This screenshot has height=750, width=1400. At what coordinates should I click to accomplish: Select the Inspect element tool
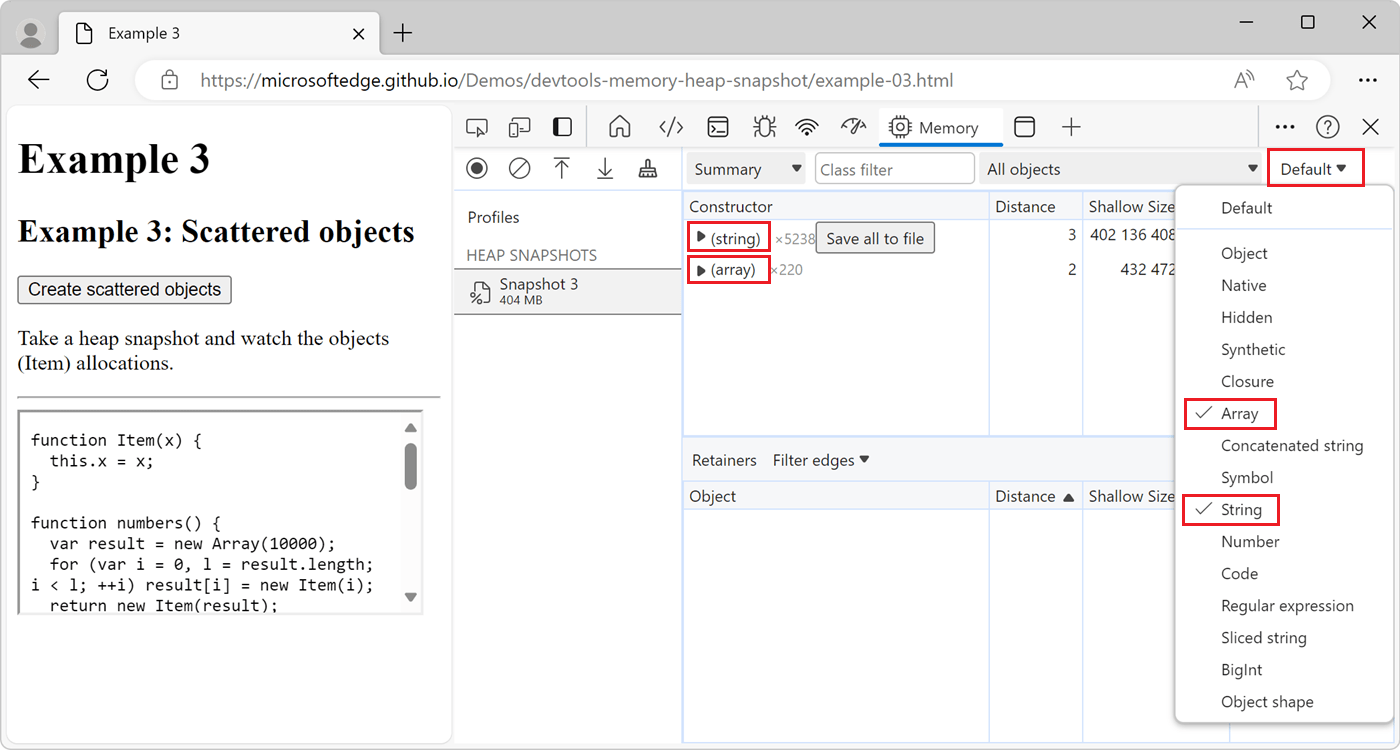(477, 127)
